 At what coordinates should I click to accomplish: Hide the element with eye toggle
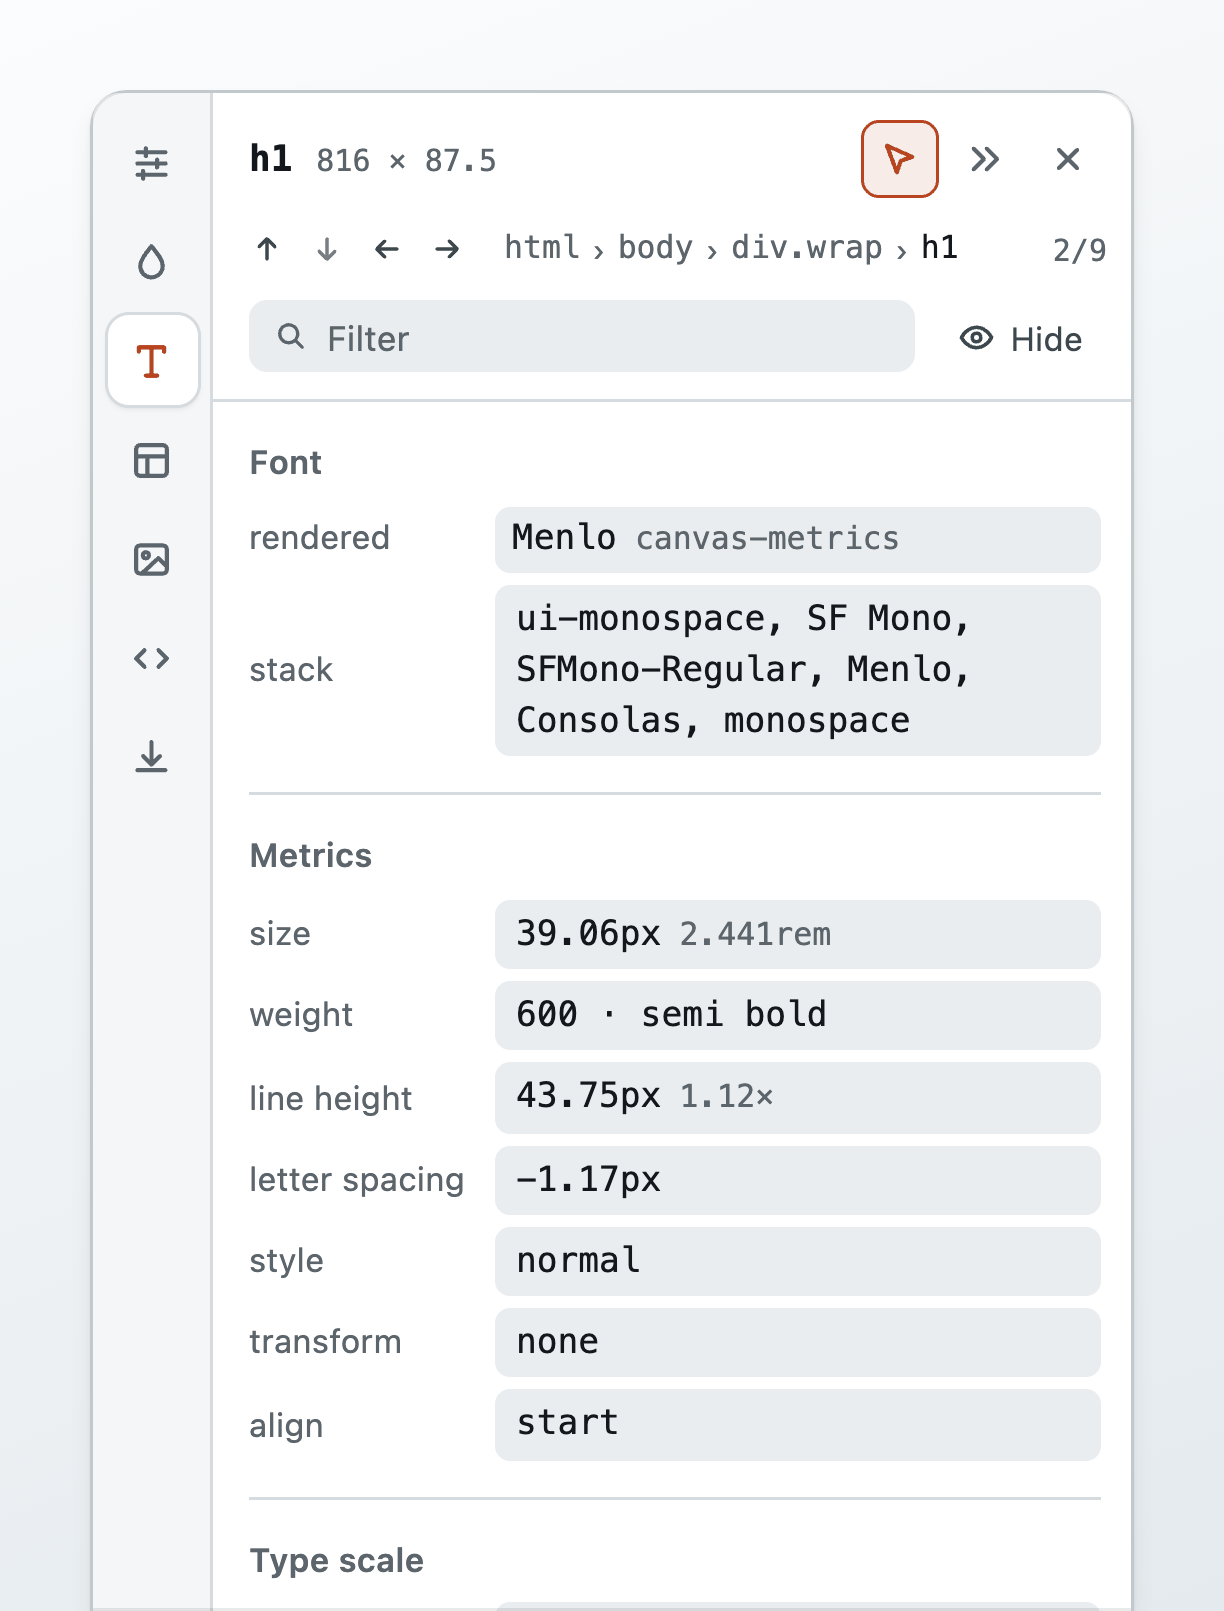click(1021, 339)
